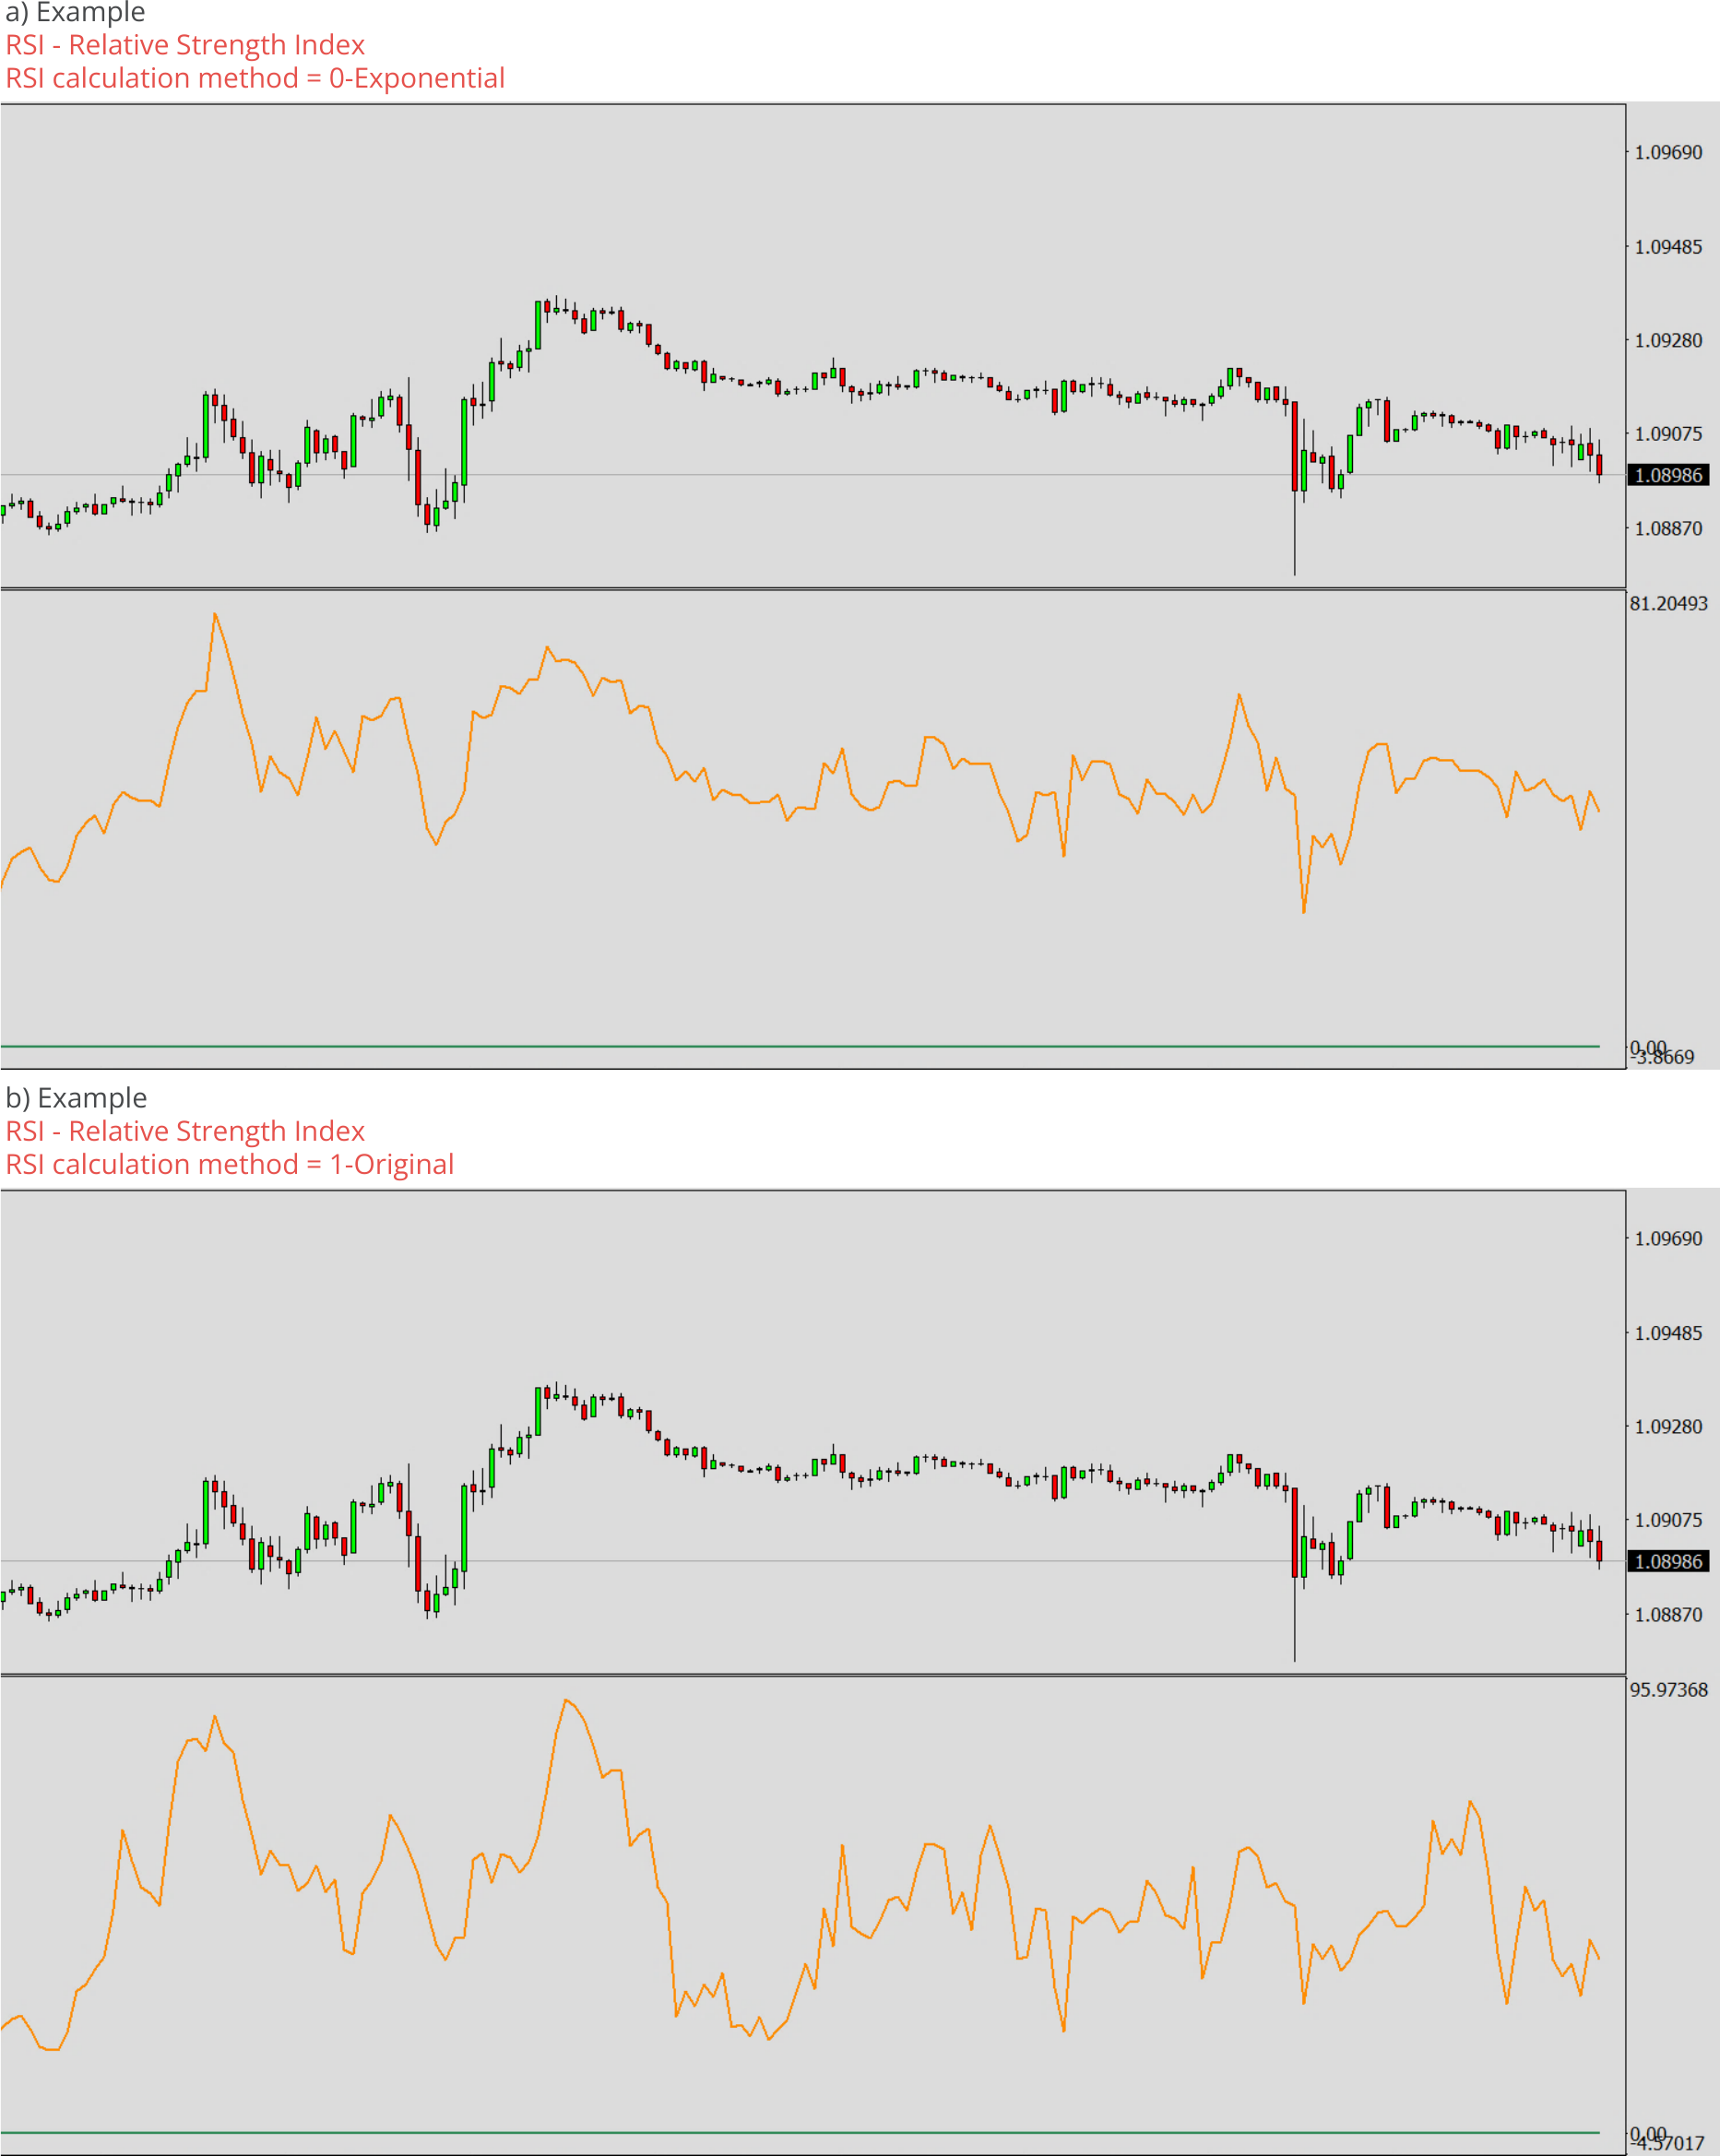Click the black 1.08986 current price tag in example a
Screen dimensions: 1720x2156
1668,475
